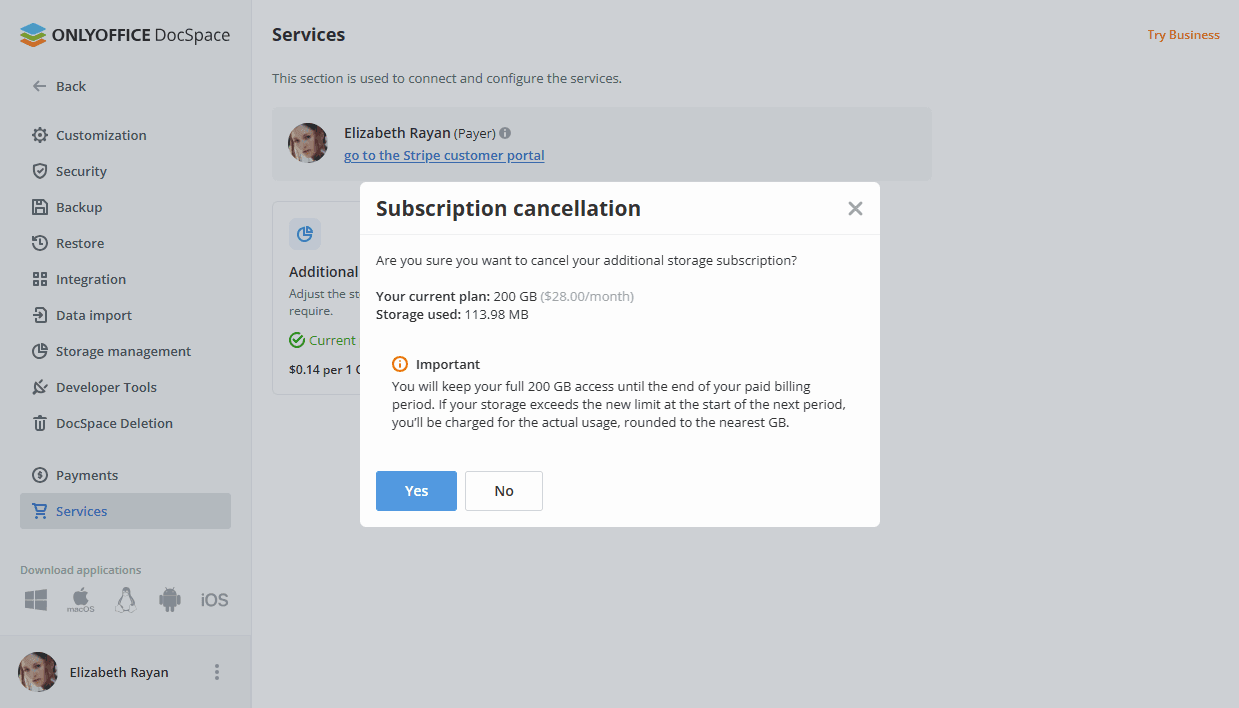Click No to keep the subscription
The image size is (1239, 708).
pyautogui.click(x=504, y=491)
